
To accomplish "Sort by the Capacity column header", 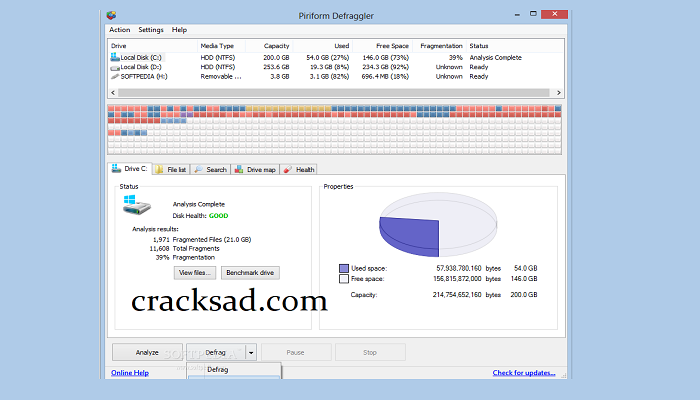I will point(269,46).
